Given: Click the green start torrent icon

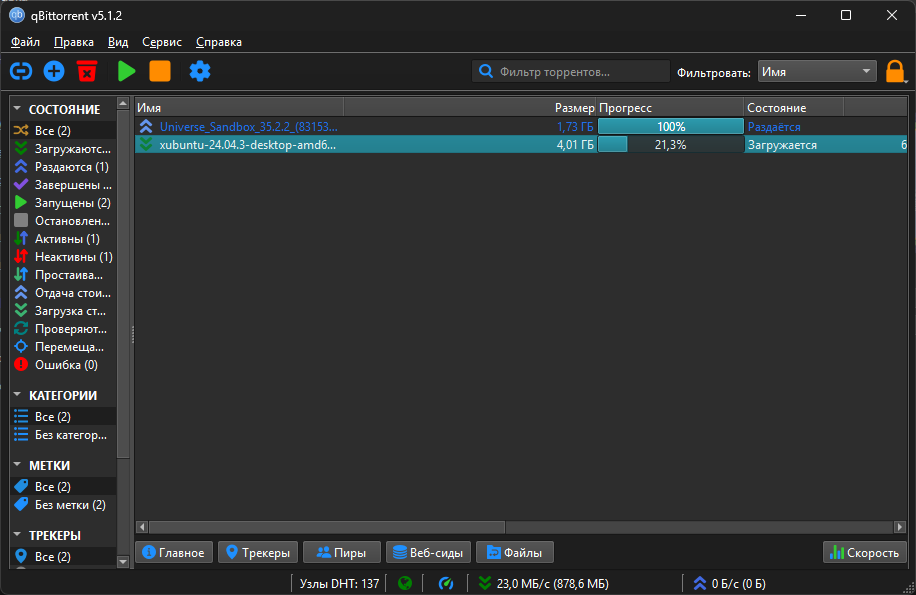Looking at the screenshot, I should coord(126,71).
